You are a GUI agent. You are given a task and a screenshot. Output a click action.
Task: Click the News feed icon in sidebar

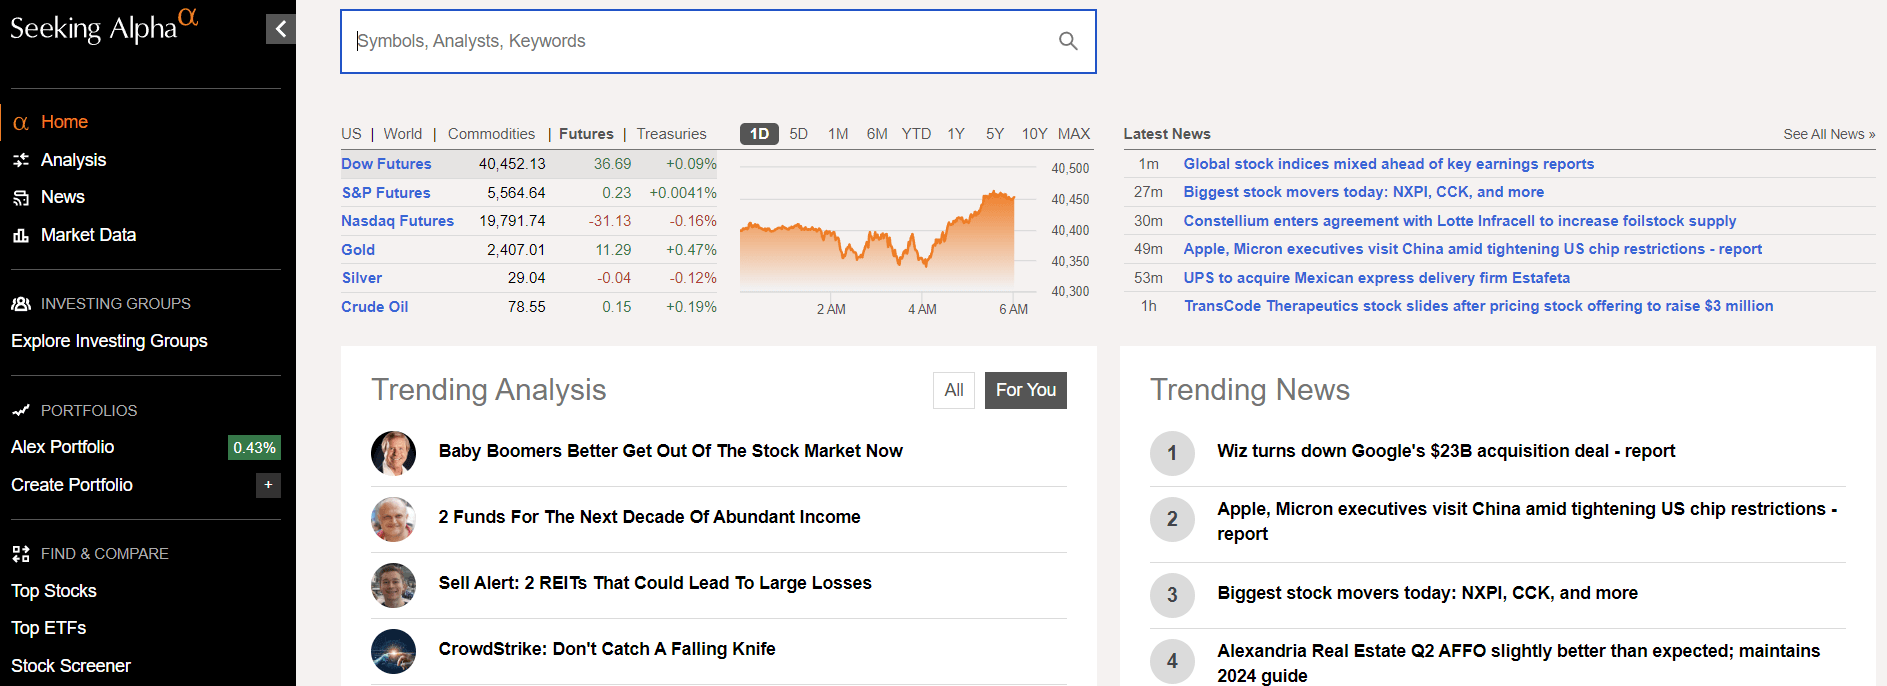click(x=20, y=198)
